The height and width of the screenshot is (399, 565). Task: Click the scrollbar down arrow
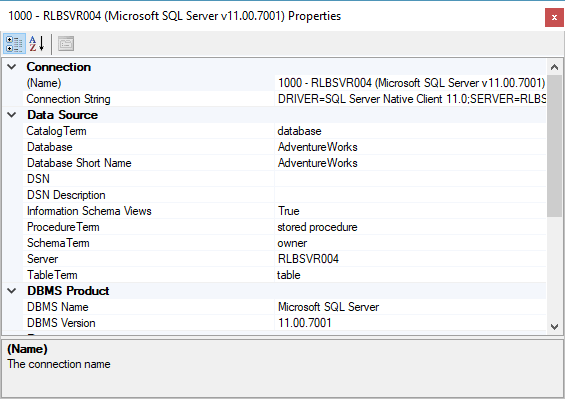[555, 327]
